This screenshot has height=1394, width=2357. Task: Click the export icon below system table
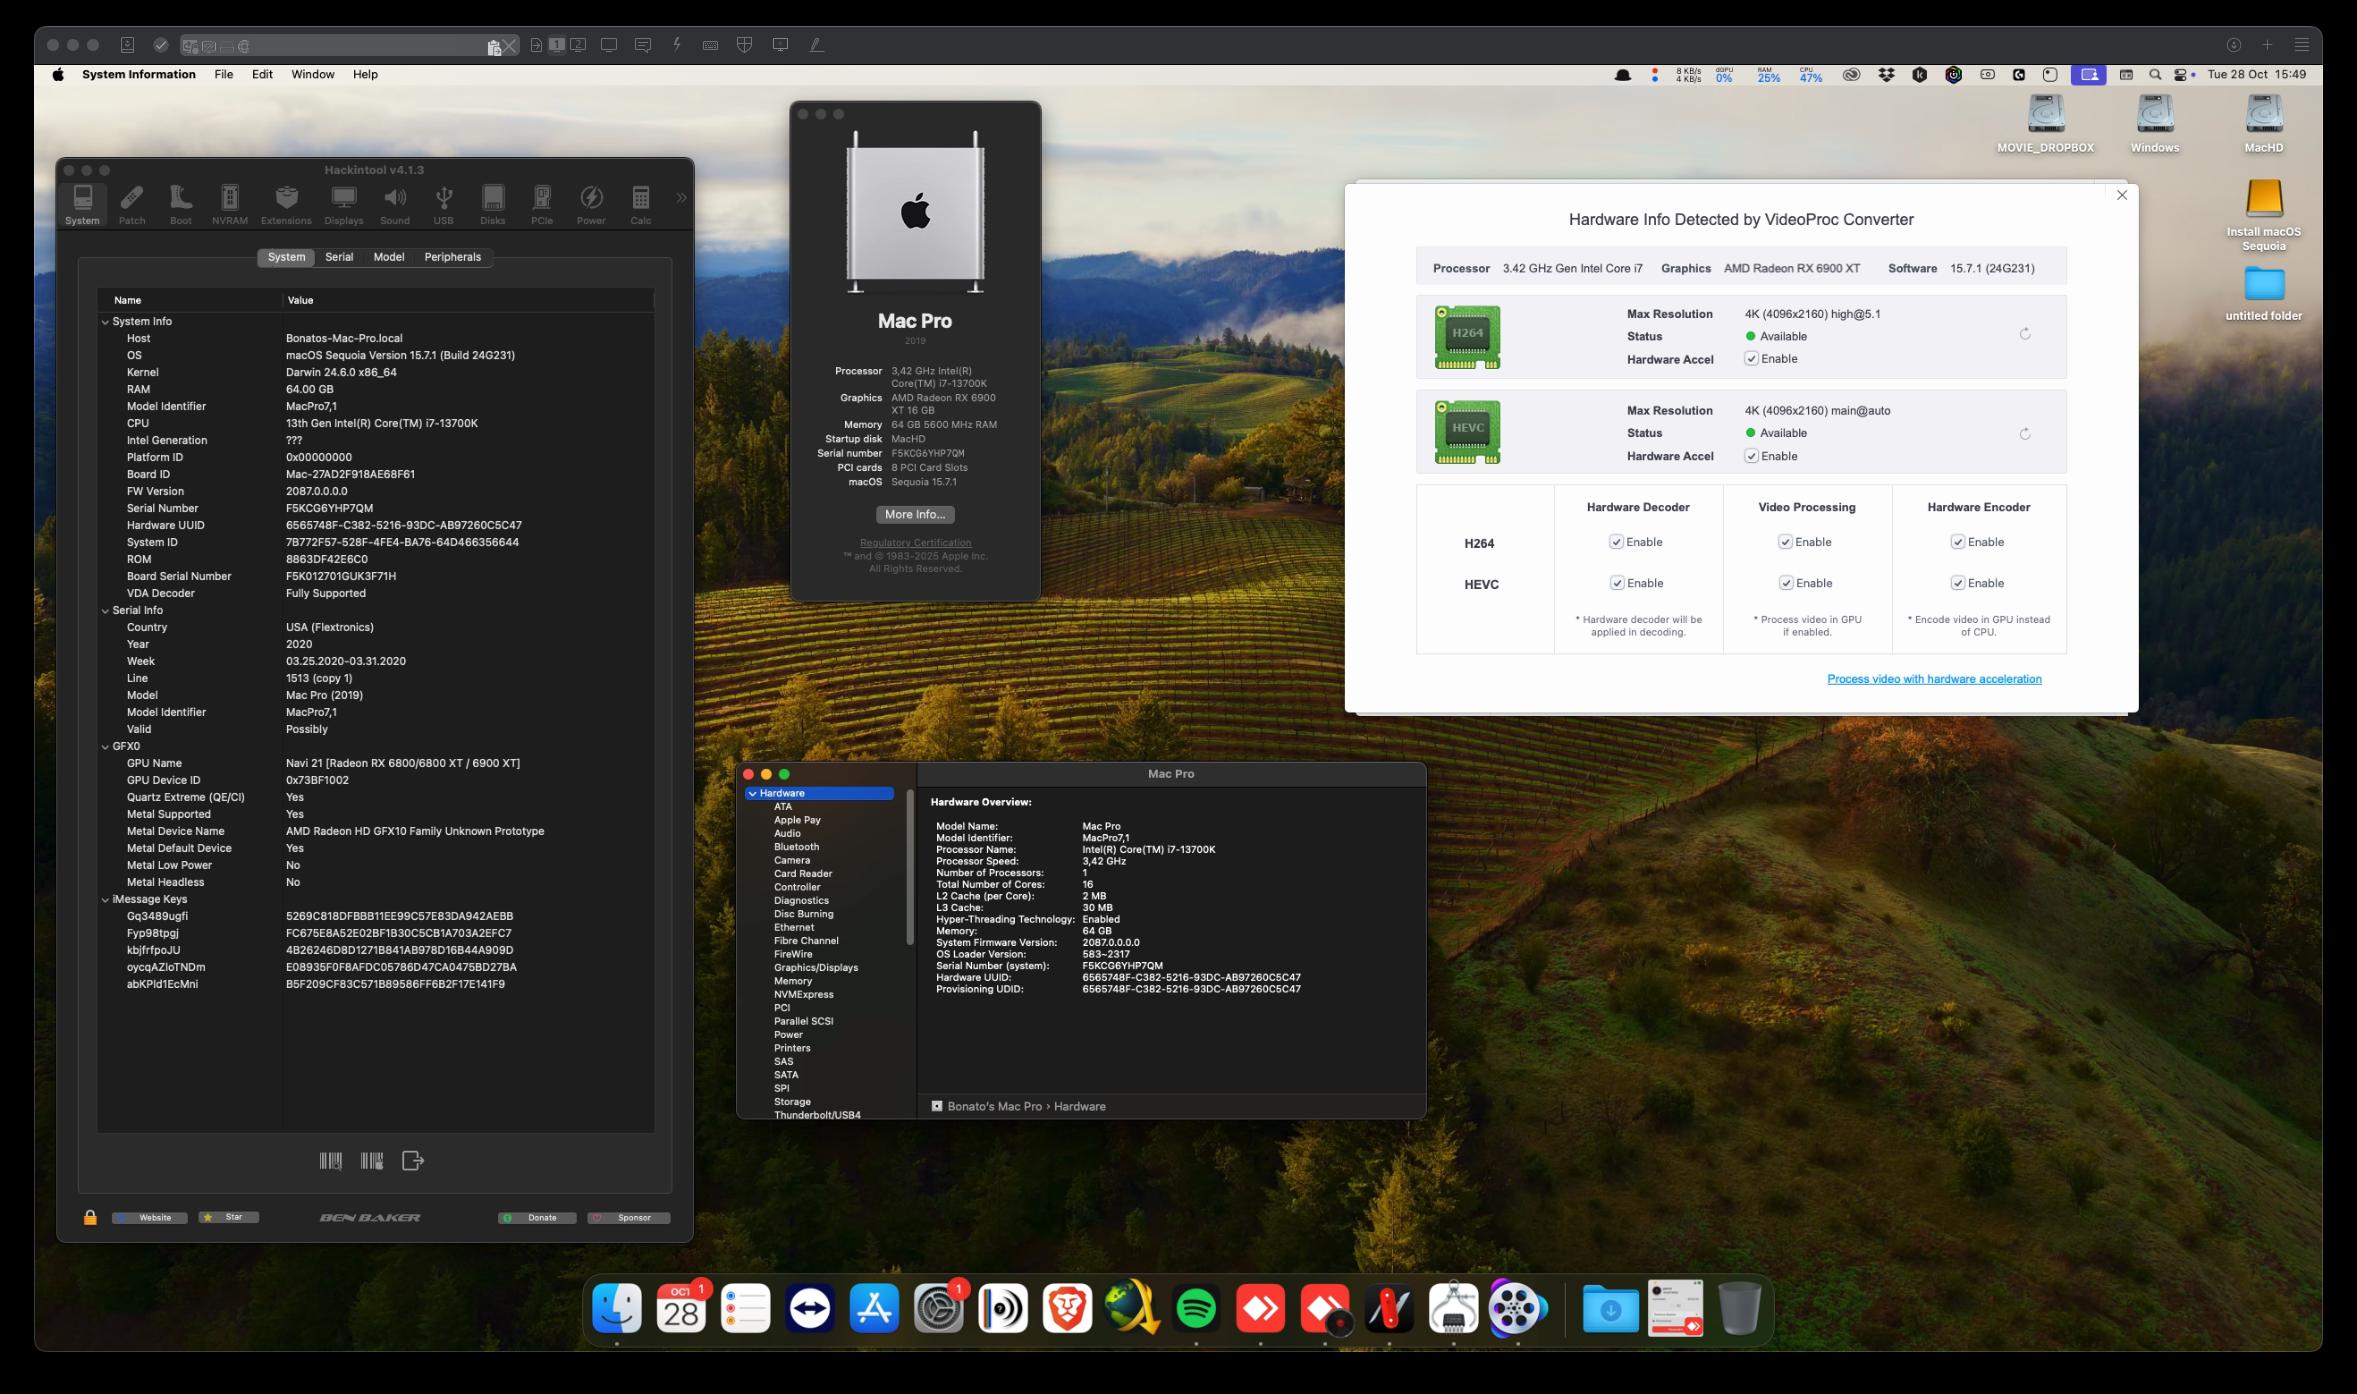click(x=412, y=1160)
